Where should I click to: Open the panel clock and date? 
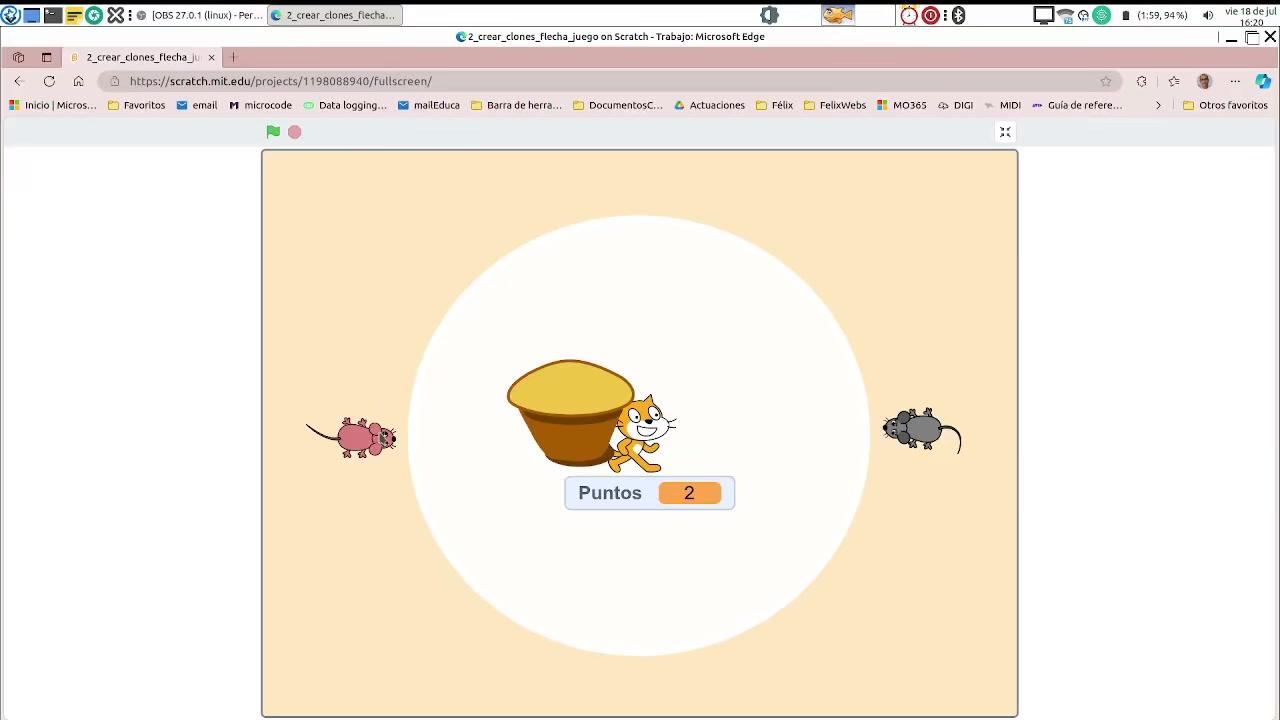point(1251,16)
